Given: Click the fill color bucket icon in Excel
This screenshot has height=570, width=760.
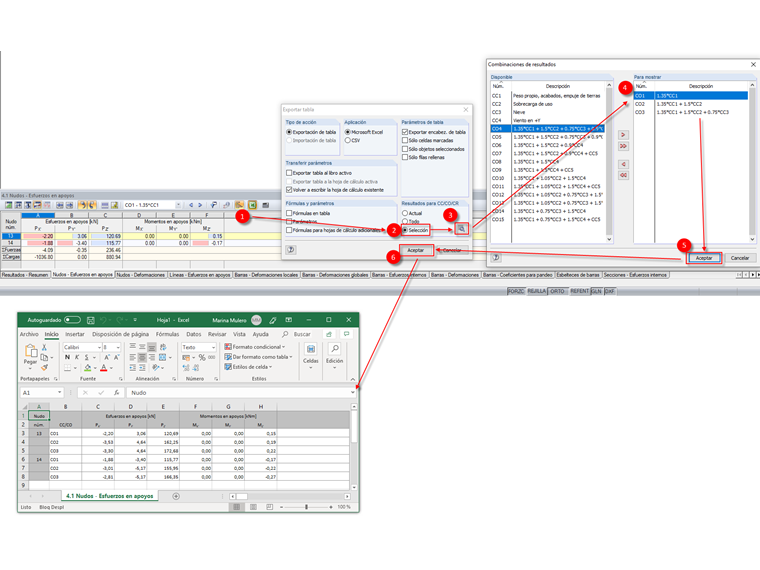Looking at the screenshot, I should click(x=88, y=368).
